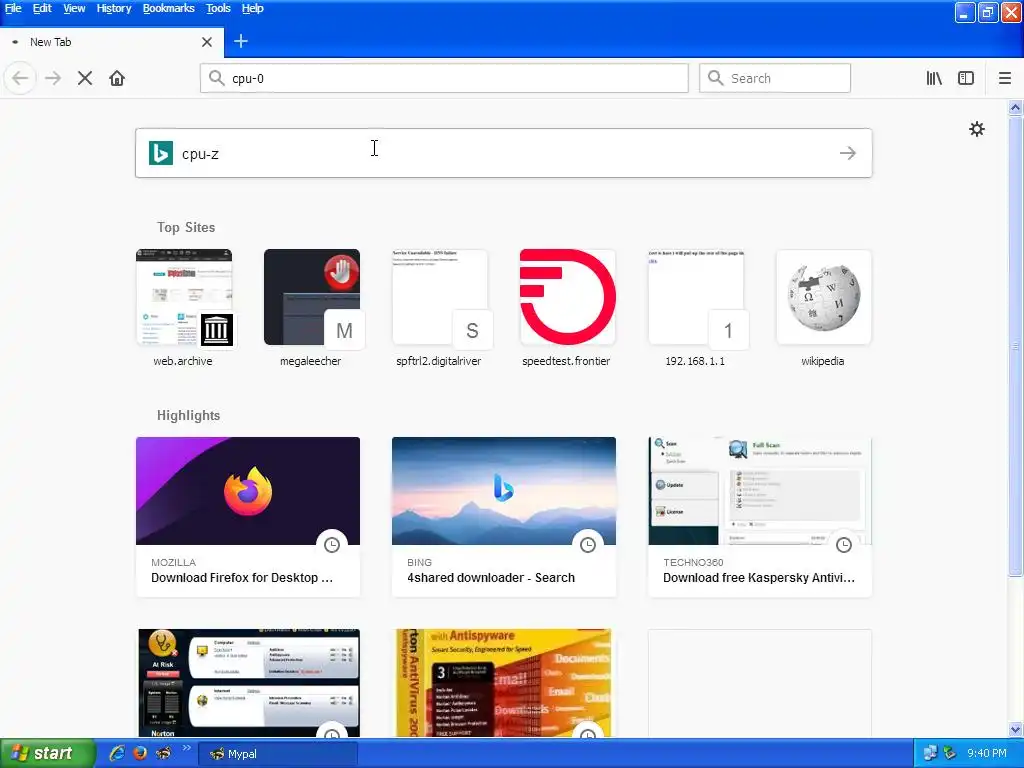Open the Antispyware highlight card thumbnail
The image size is (1024, 768).
(504, 683)
